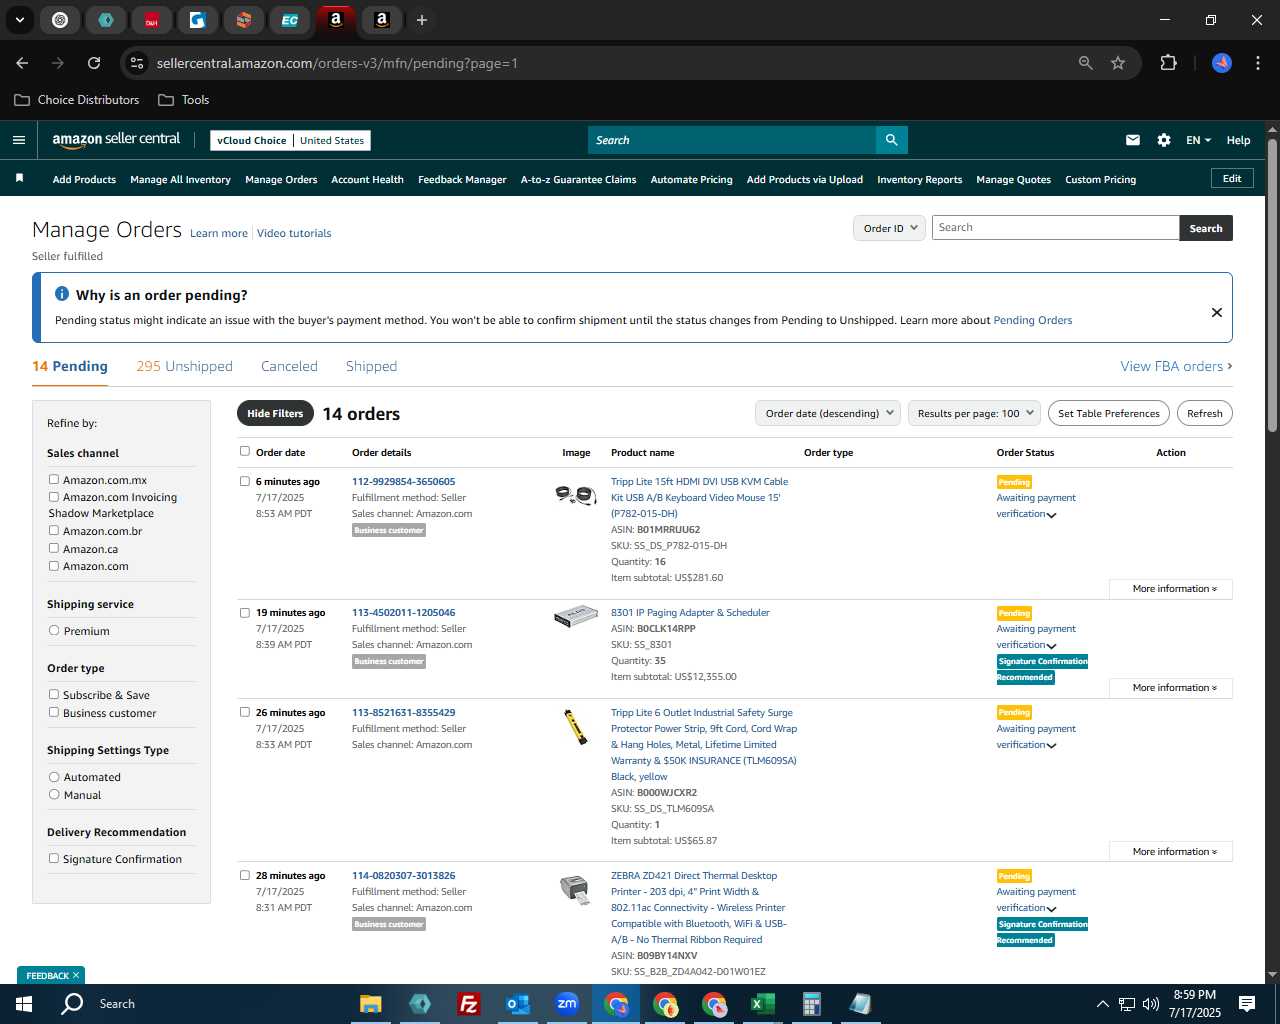1280x1024 pixels.
Task: Select order 112-9929854-3650605 checkbox
Action: tap(245, 481)
